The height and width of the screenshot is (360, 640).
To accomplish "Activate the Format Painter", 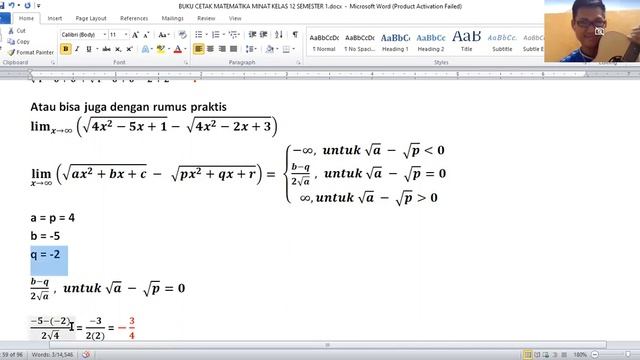I will [x=31, y=52].
